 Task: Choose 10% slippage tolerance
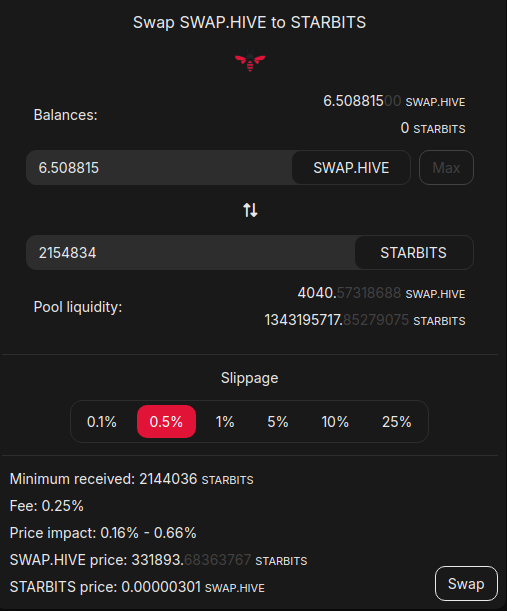click(335, 422)
